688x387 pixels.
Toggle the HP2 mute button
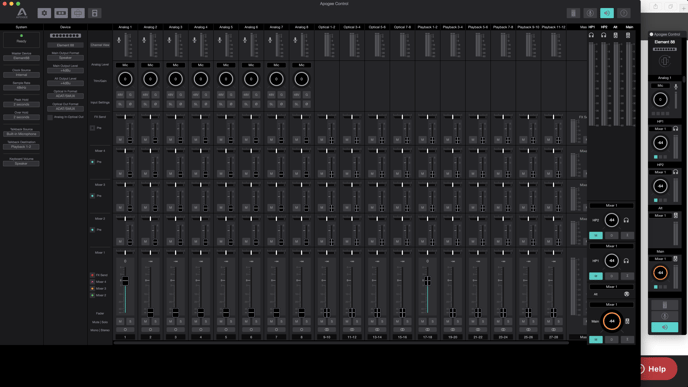coord(595,235)
